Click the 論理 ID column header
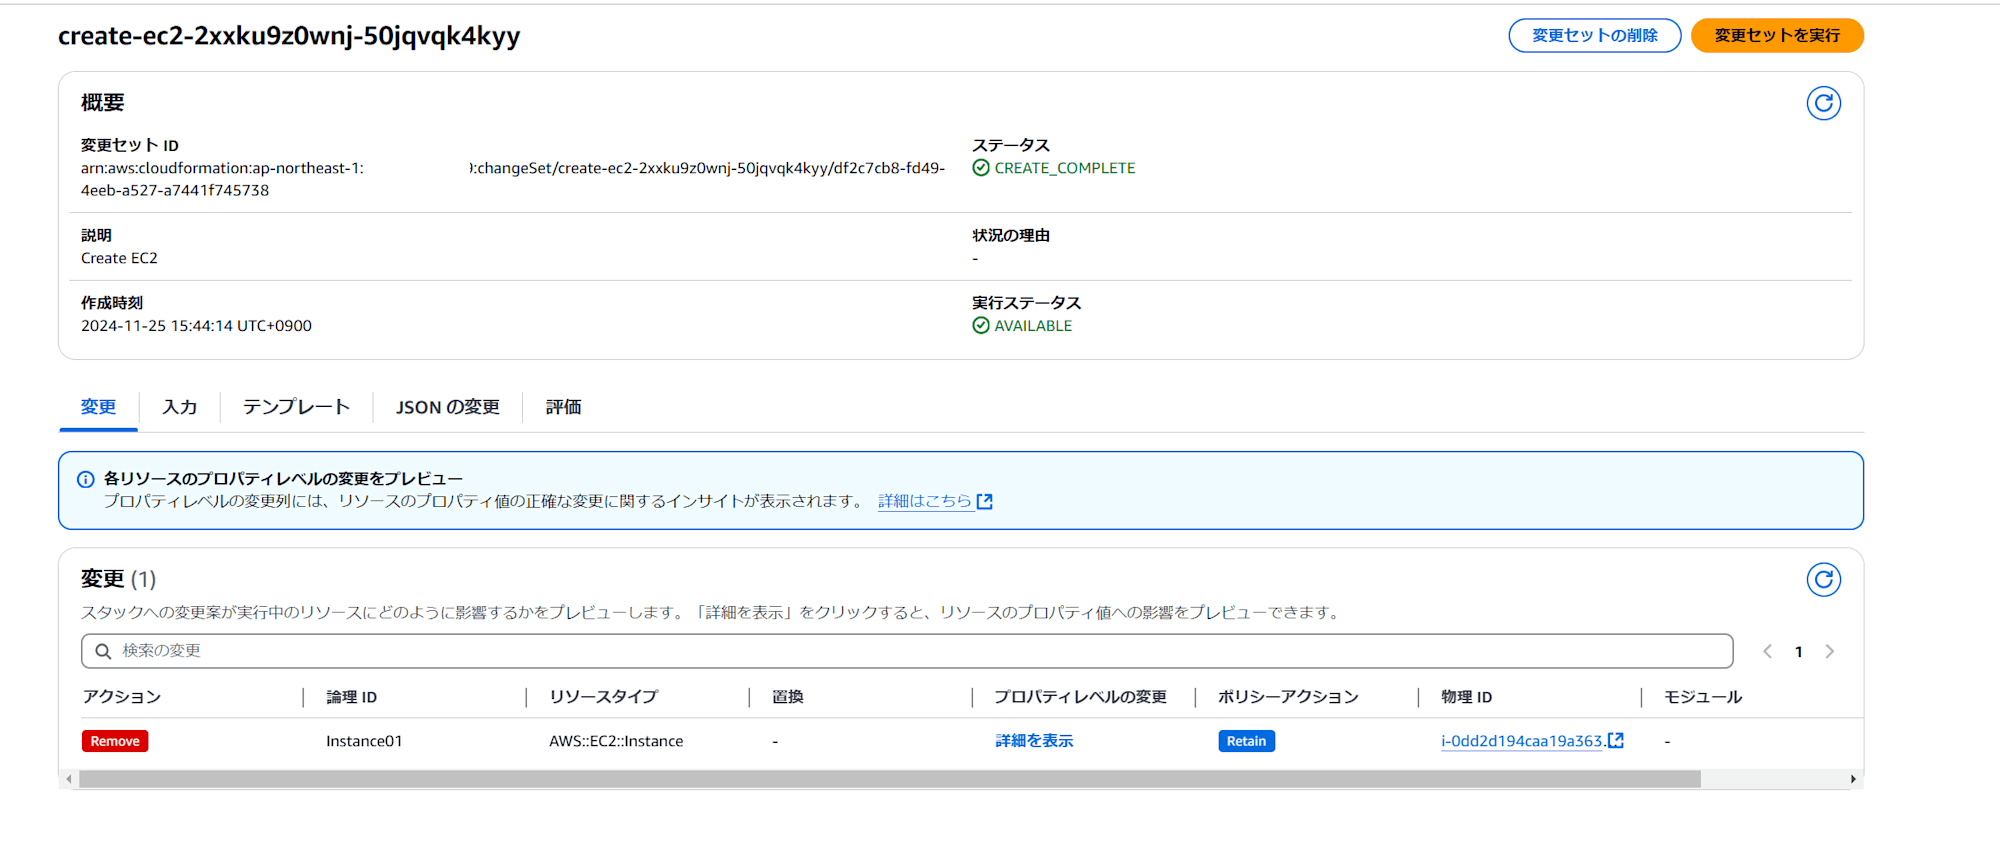2000x843 pixels. (352, 697)
